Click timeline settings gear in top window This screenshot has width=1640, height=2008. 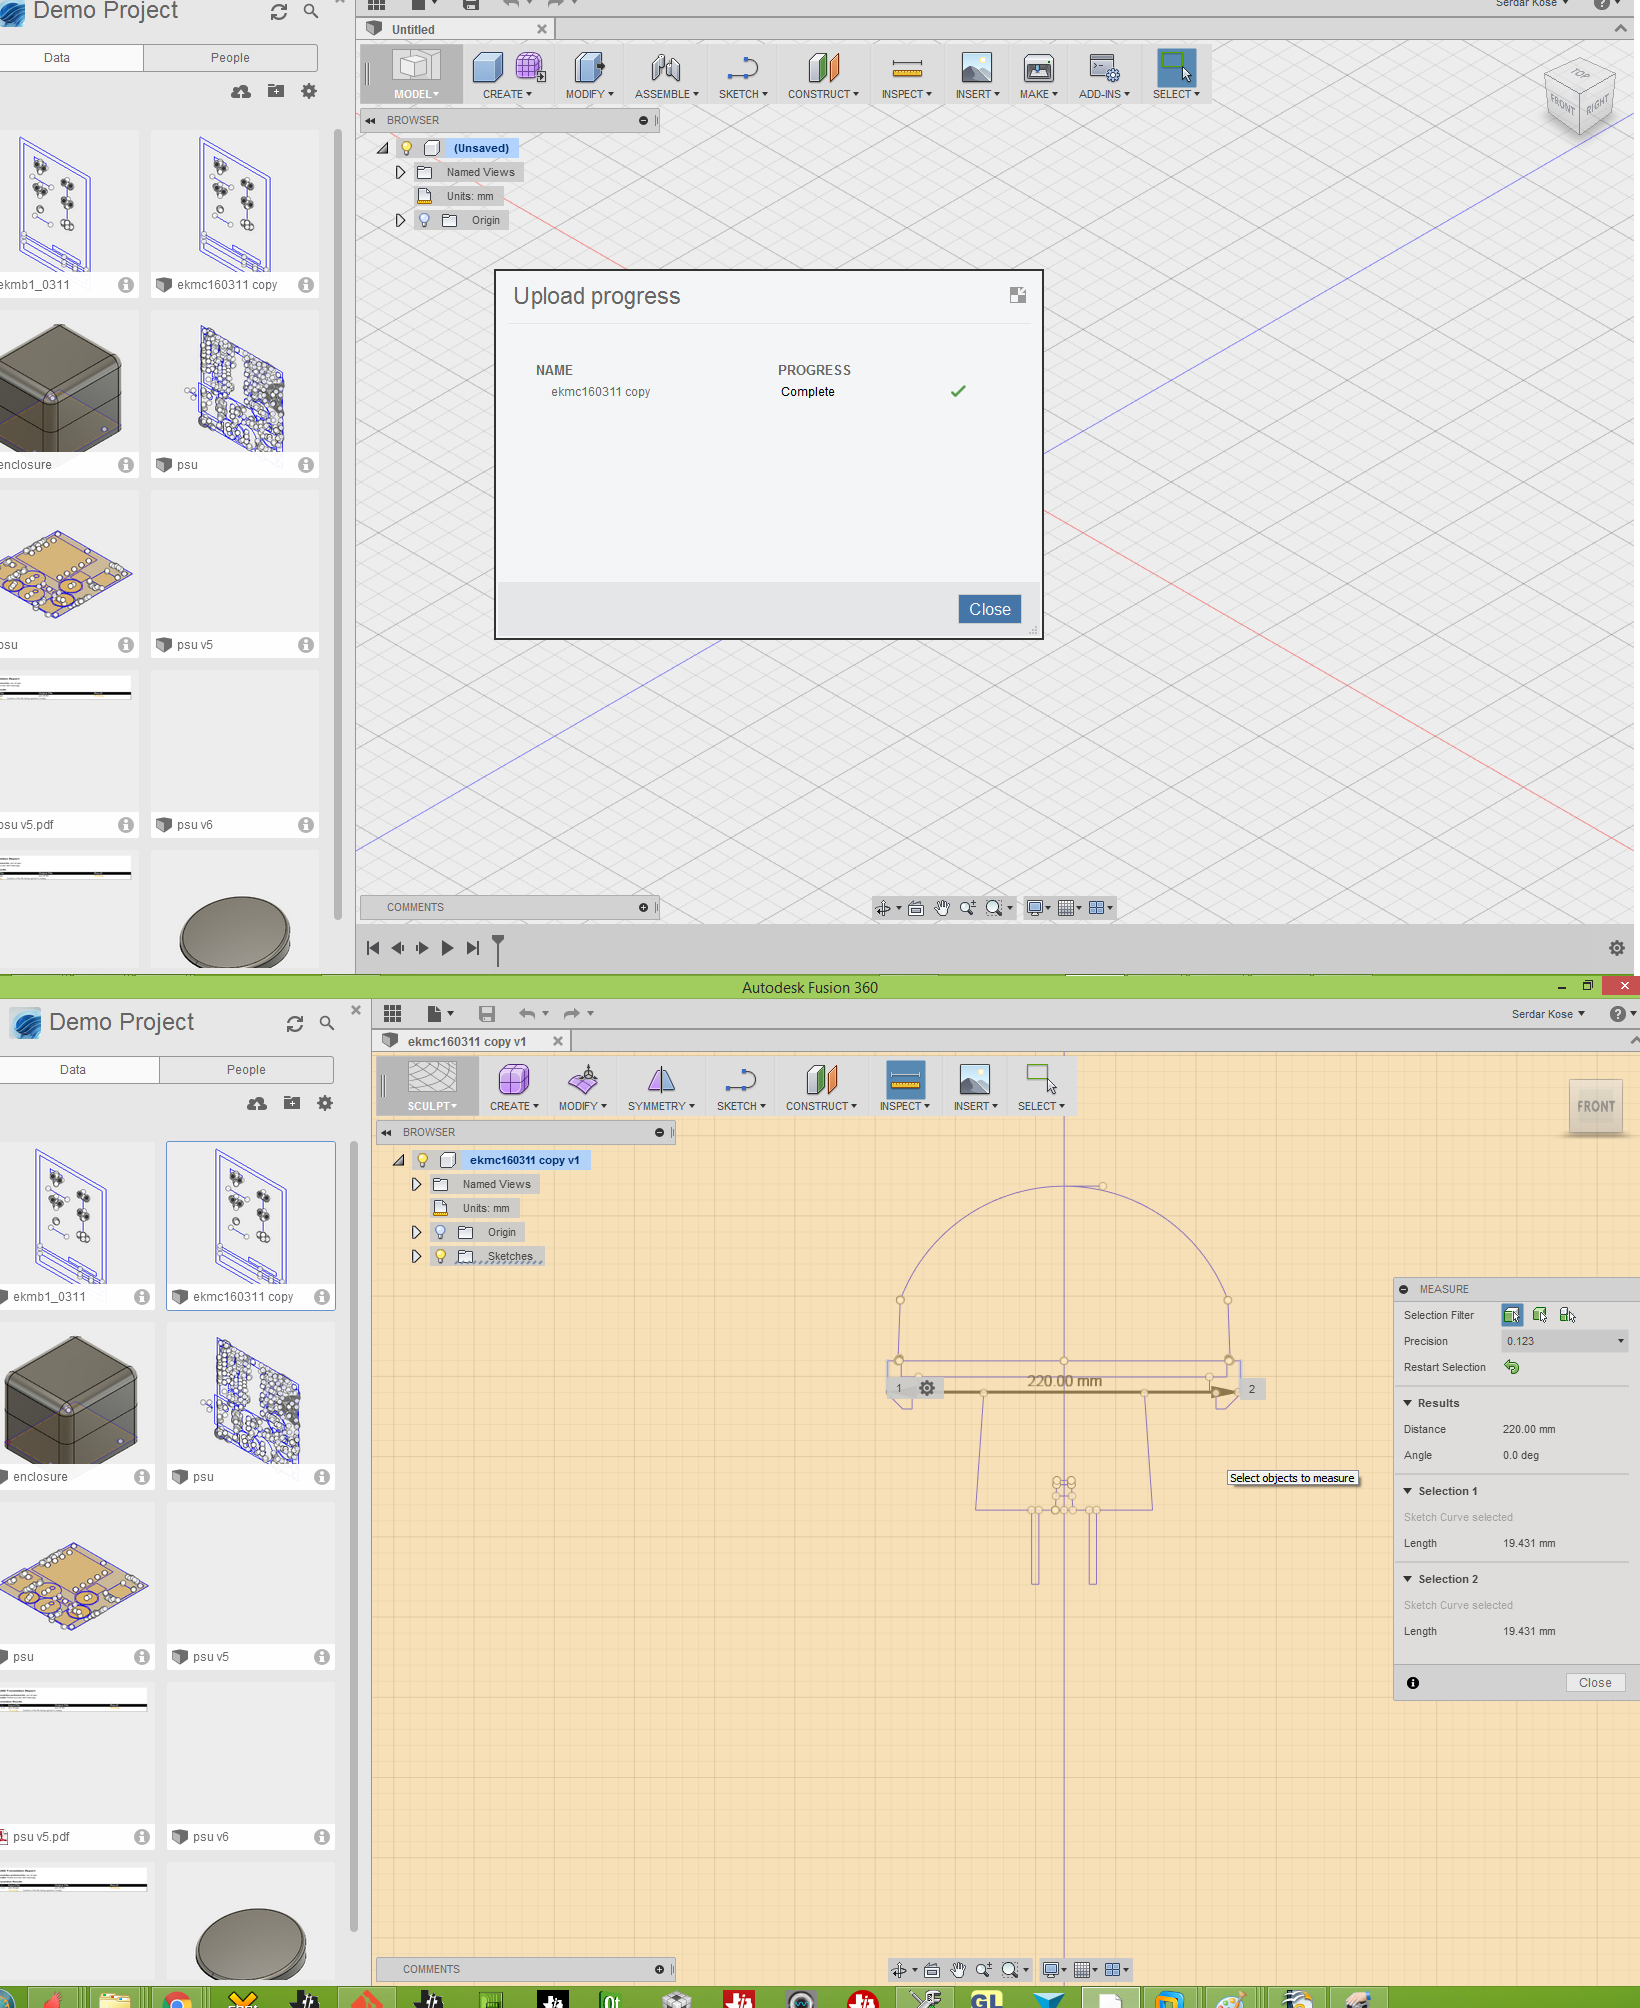[1616, 948]
